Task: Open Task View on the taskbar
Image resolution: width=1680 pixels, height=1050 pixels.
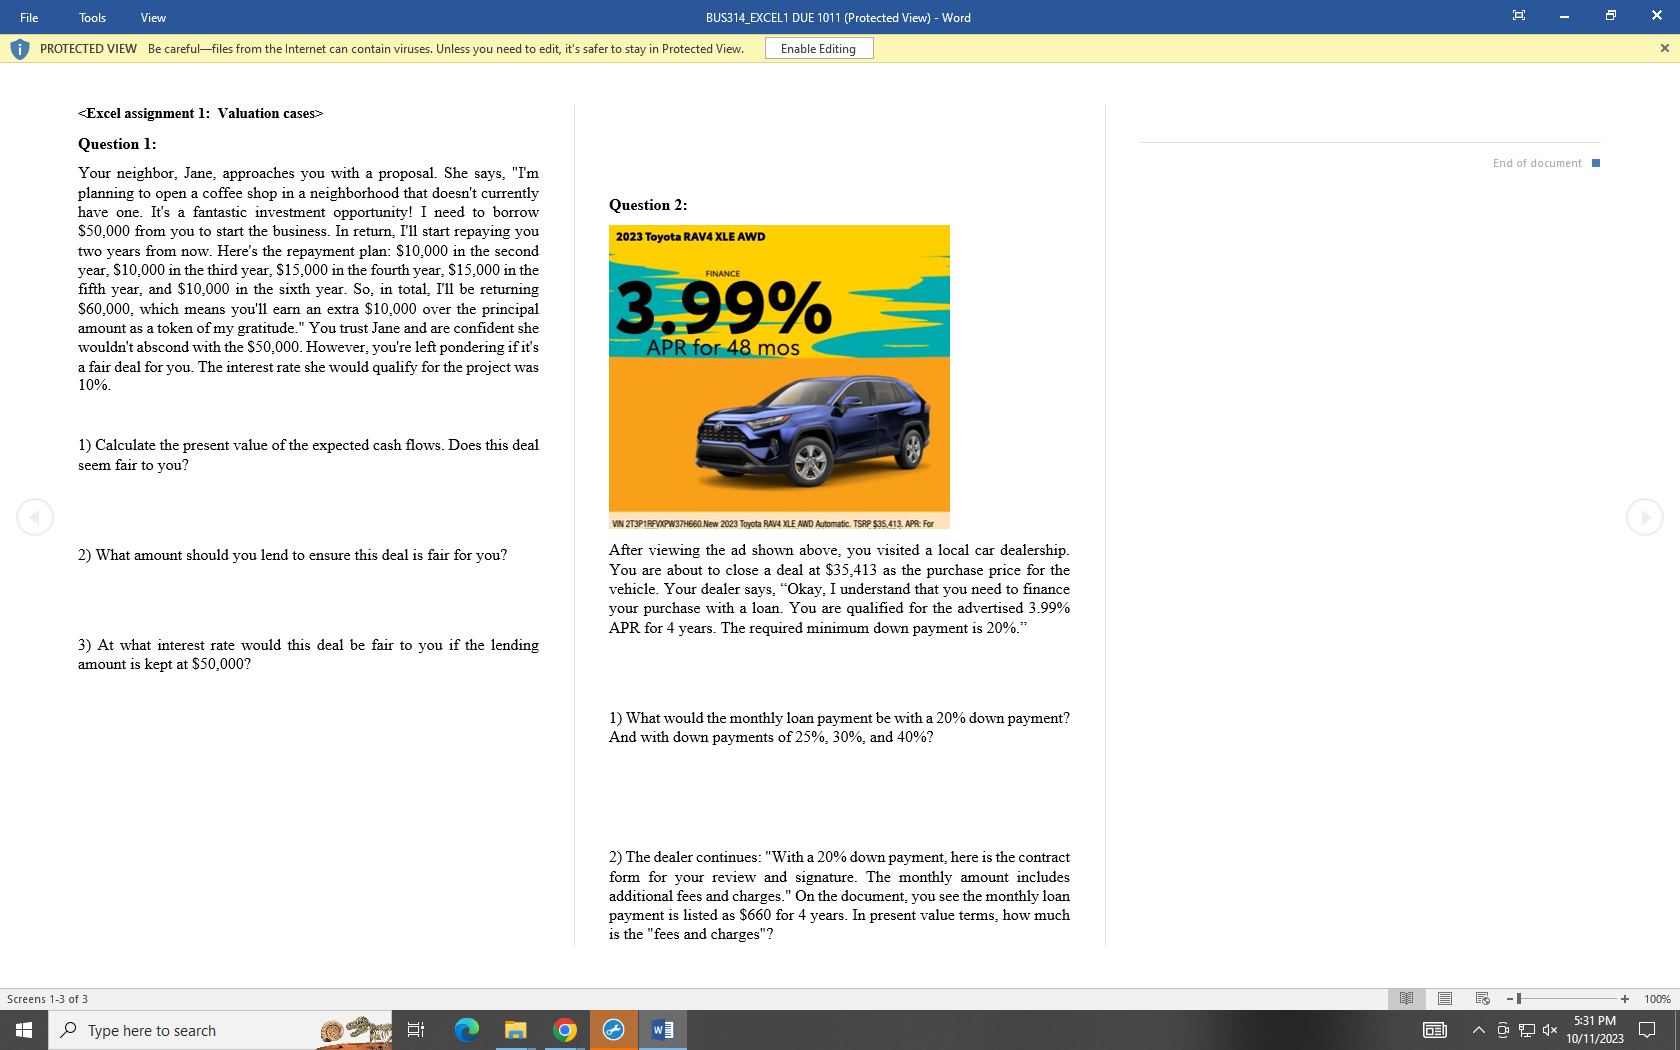Action: [416, 1030]
